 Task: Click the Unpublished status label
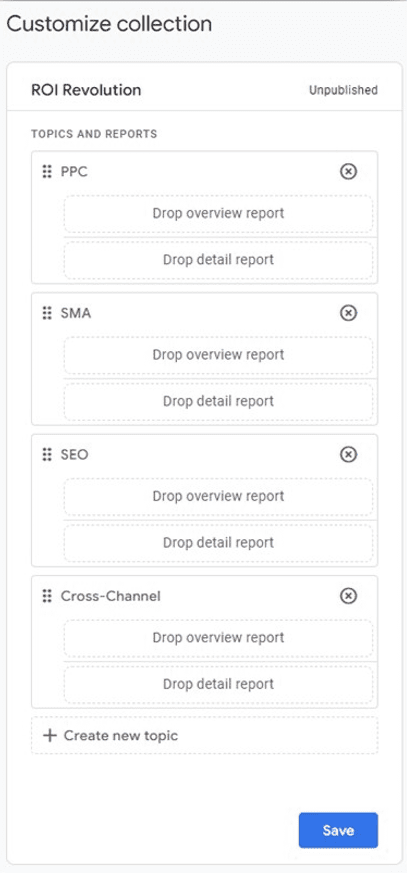click(344, 90)
